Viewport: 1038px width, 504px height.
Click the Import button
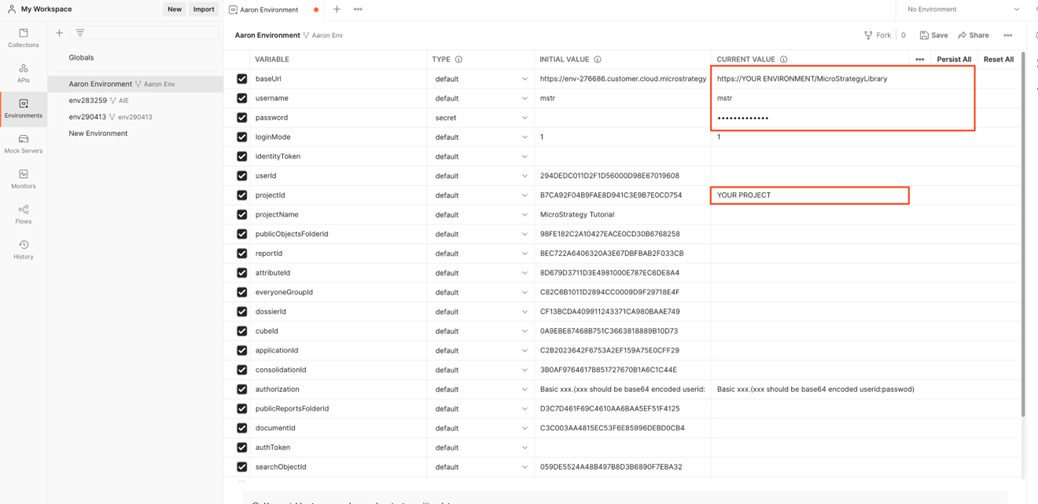tap(203, 9)
